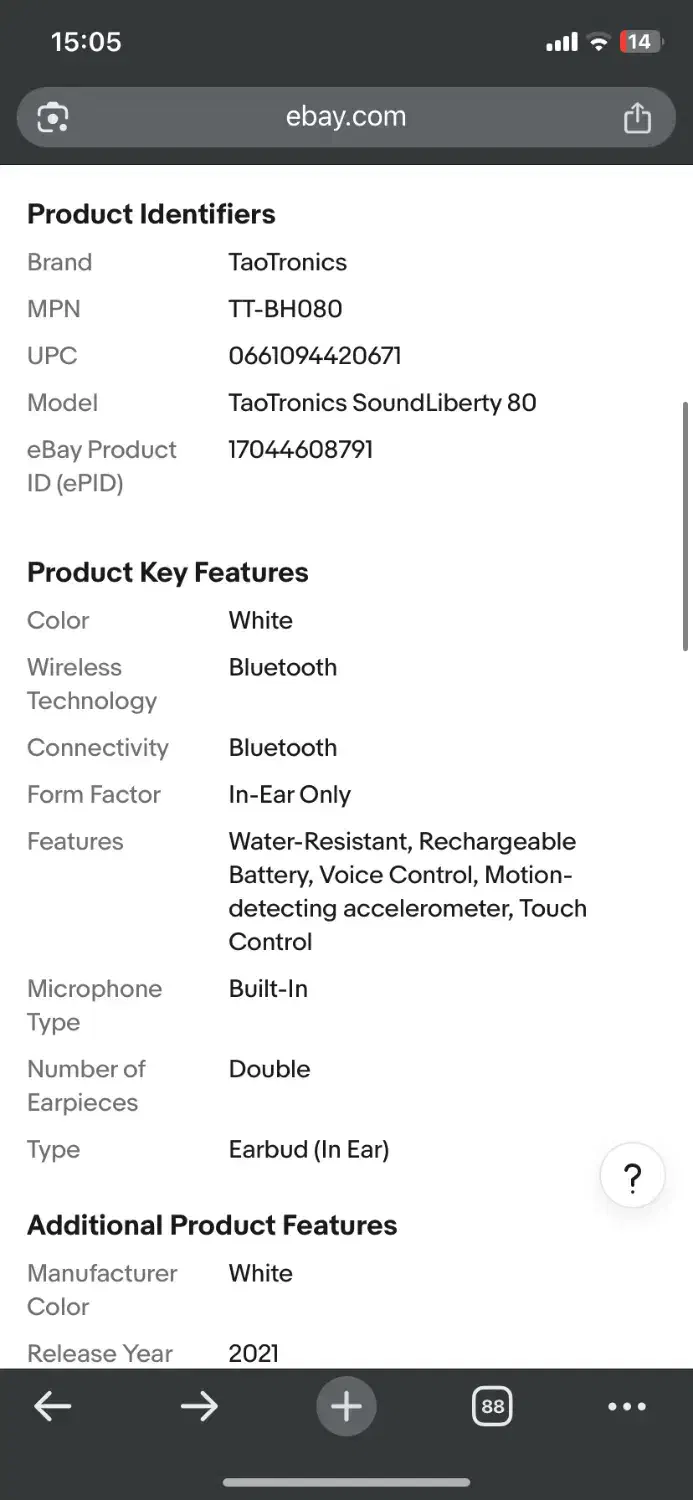Click the page scrollbar on right edge
The height and width of the screenshot is (1500, 693).
coord(685,525)
